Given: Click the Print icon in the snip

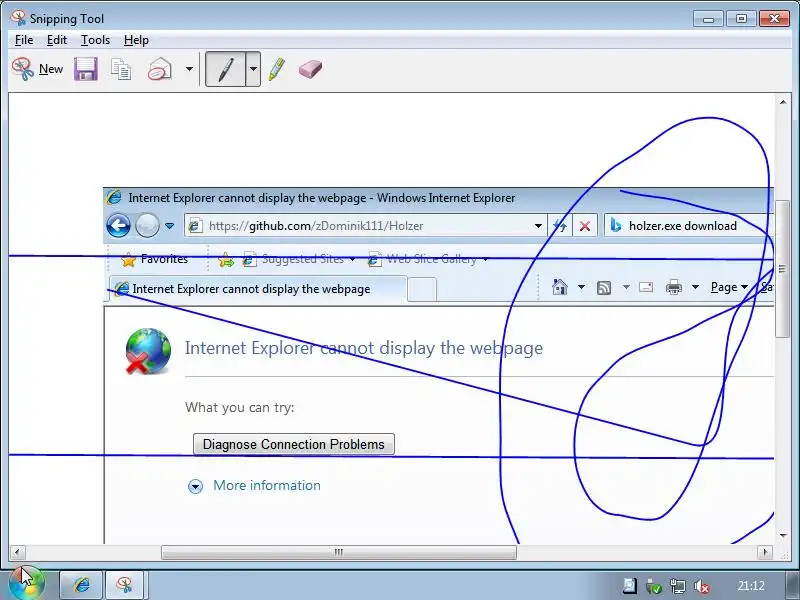Looking at the screenshot, I should pos(673,287).
